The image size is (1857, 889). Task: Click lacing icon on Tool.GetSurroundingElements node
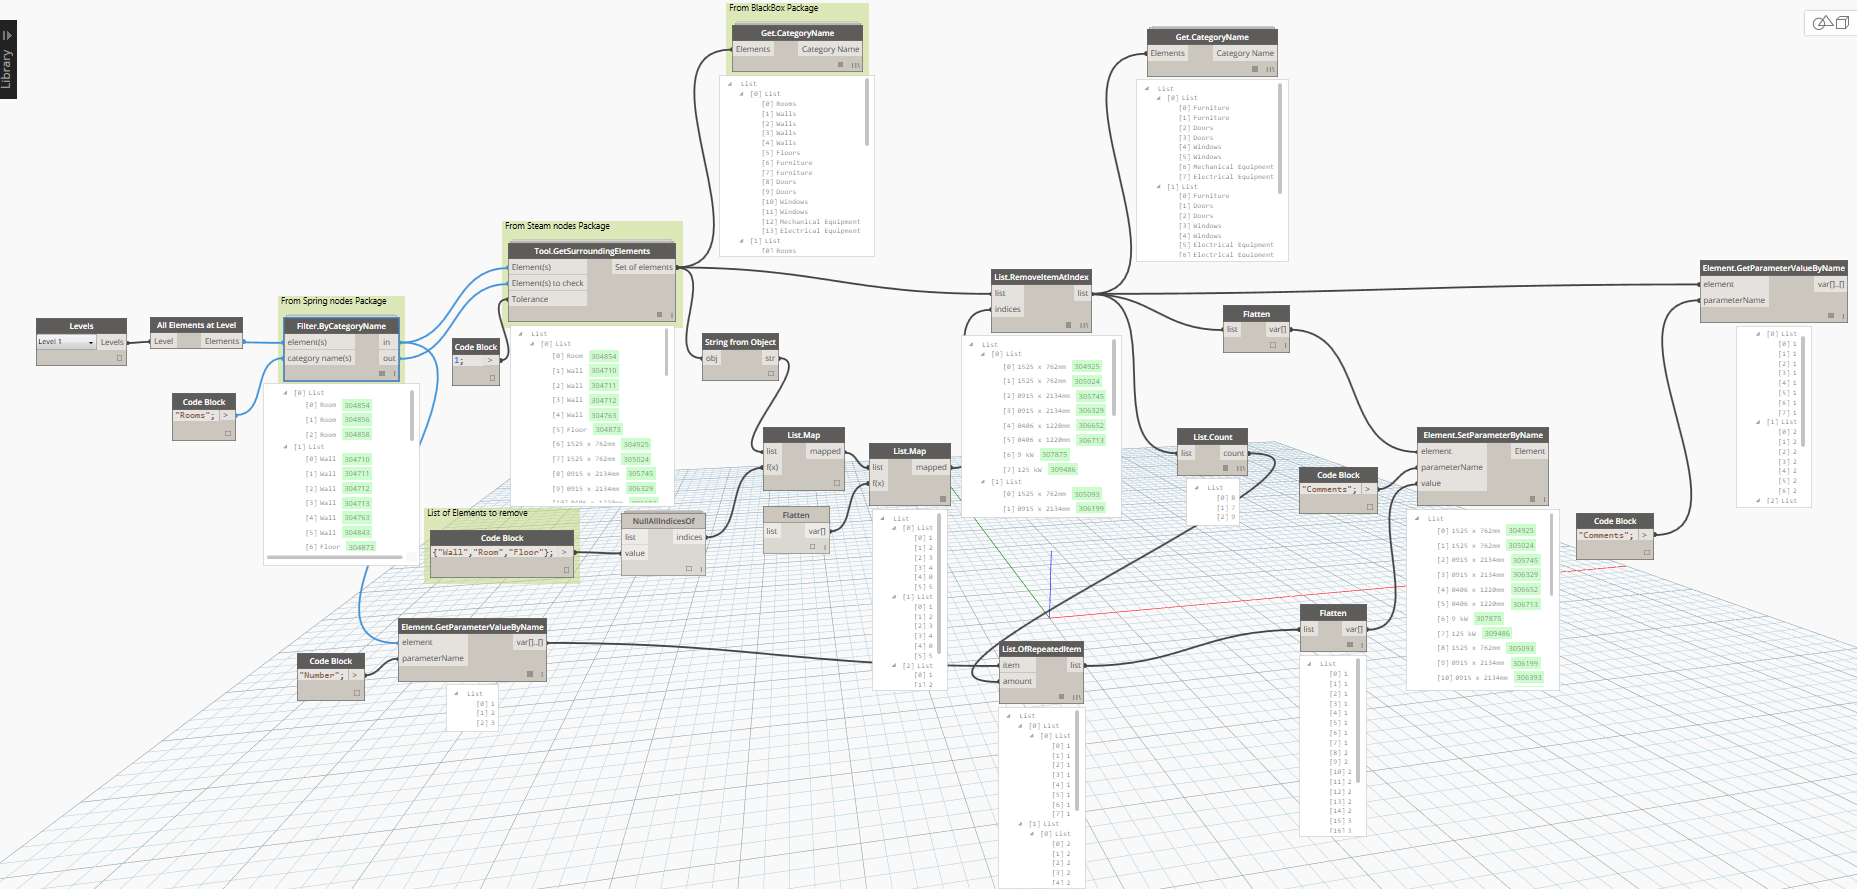pos(671,315)
